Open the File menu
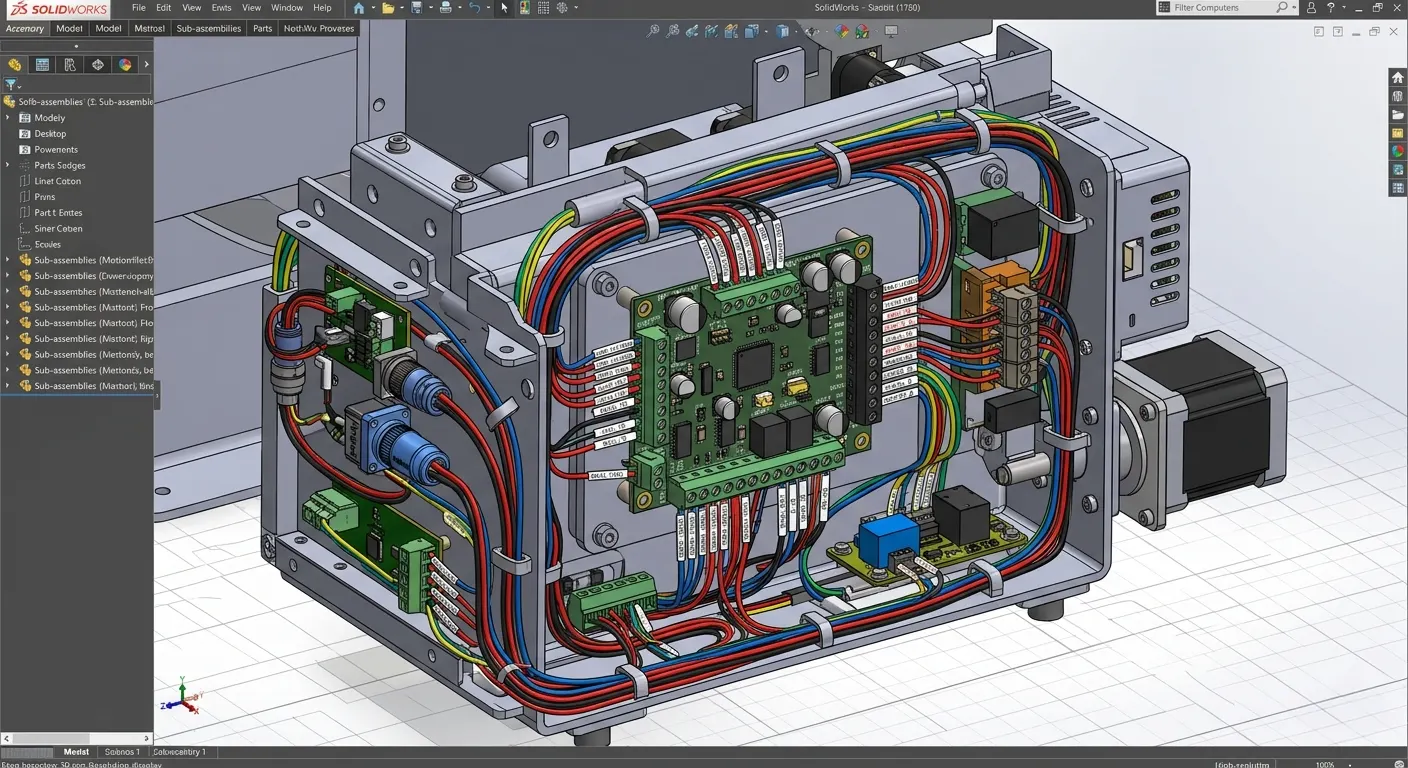Image resolution: width=1408 pixels, height=768 pixels. pos(139,8)
